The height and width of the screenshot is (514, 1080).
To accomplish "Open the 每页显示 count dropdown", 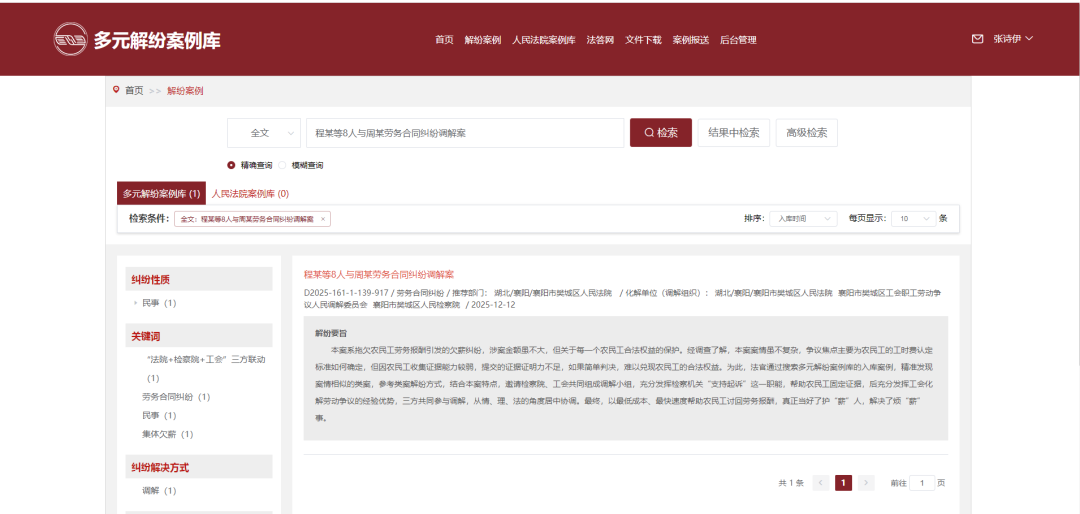I will tap(914, 218).
